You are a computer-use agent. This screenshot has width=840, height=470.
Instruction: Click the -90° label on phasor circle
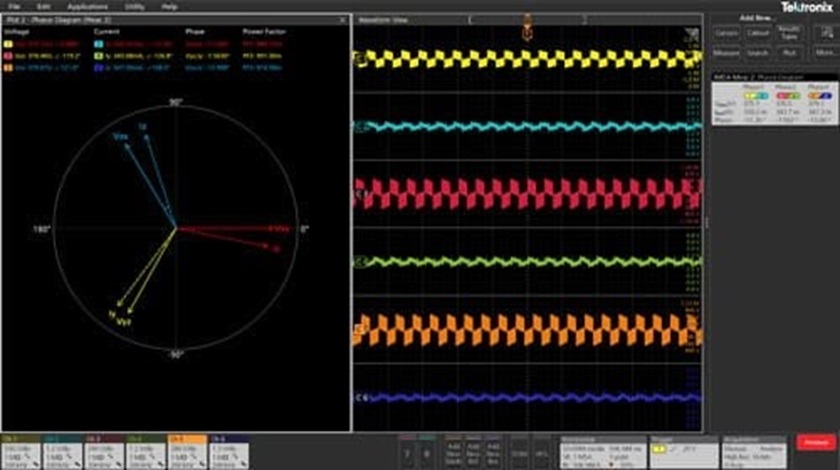coord(176,355)
